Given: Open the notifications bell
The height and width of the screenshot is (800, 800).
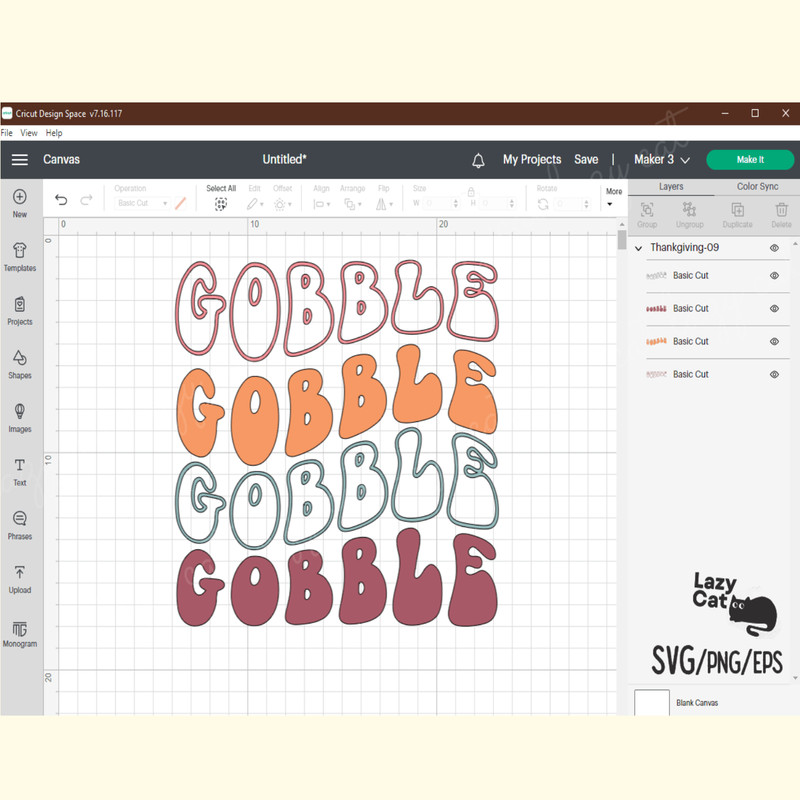Looking at the screenshot, I should click(478, 160).
